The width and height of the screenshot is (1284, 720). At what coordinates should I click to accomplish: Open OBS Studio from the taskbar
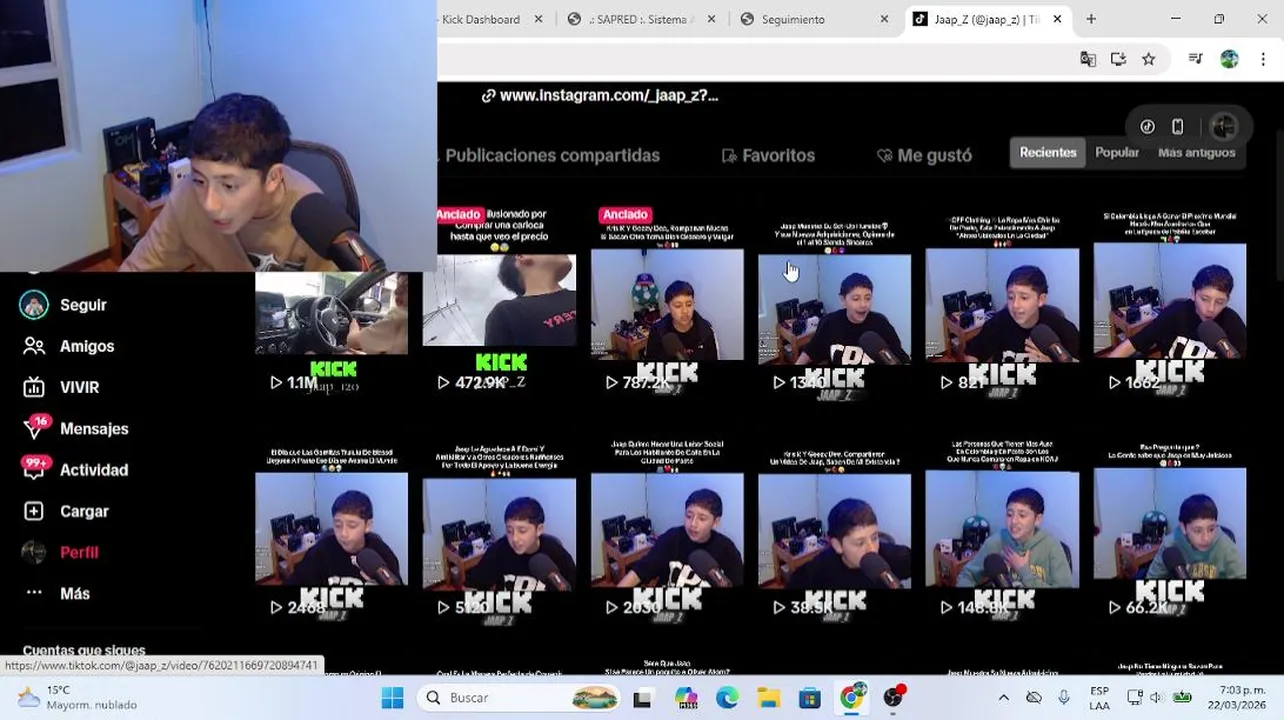(x=893, y=698)
